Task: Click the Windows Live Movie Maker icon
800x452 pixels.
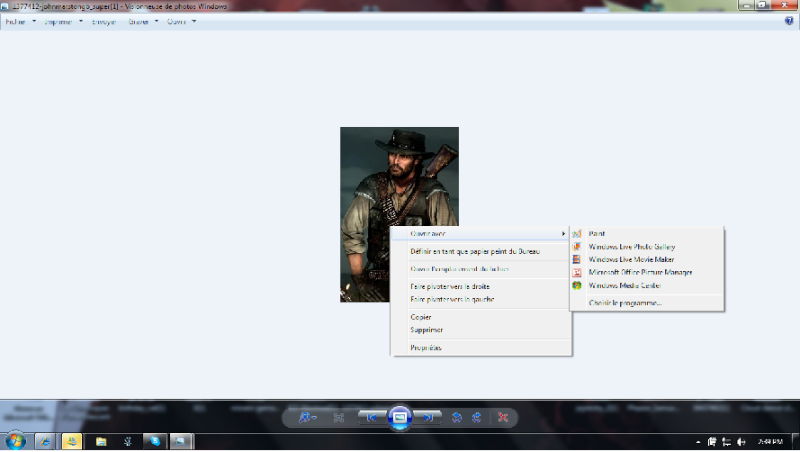Action: 577,260
